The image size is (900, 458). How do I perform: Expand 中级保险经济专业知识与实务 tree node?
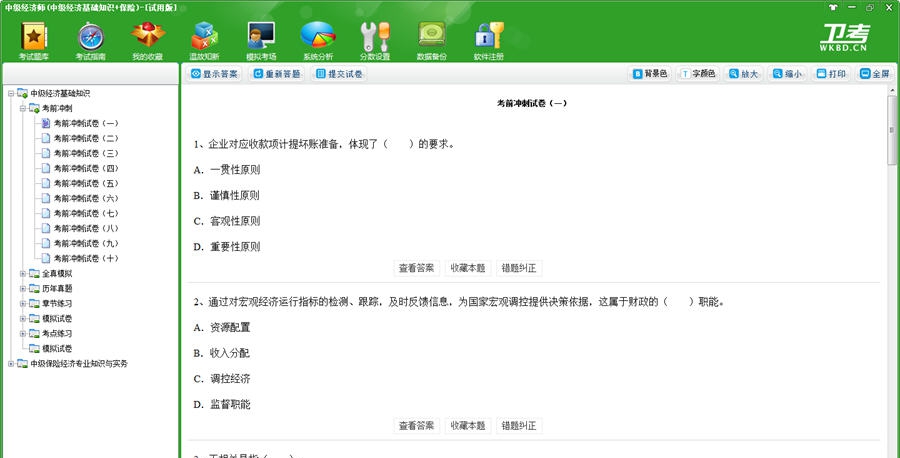point(11,363)
